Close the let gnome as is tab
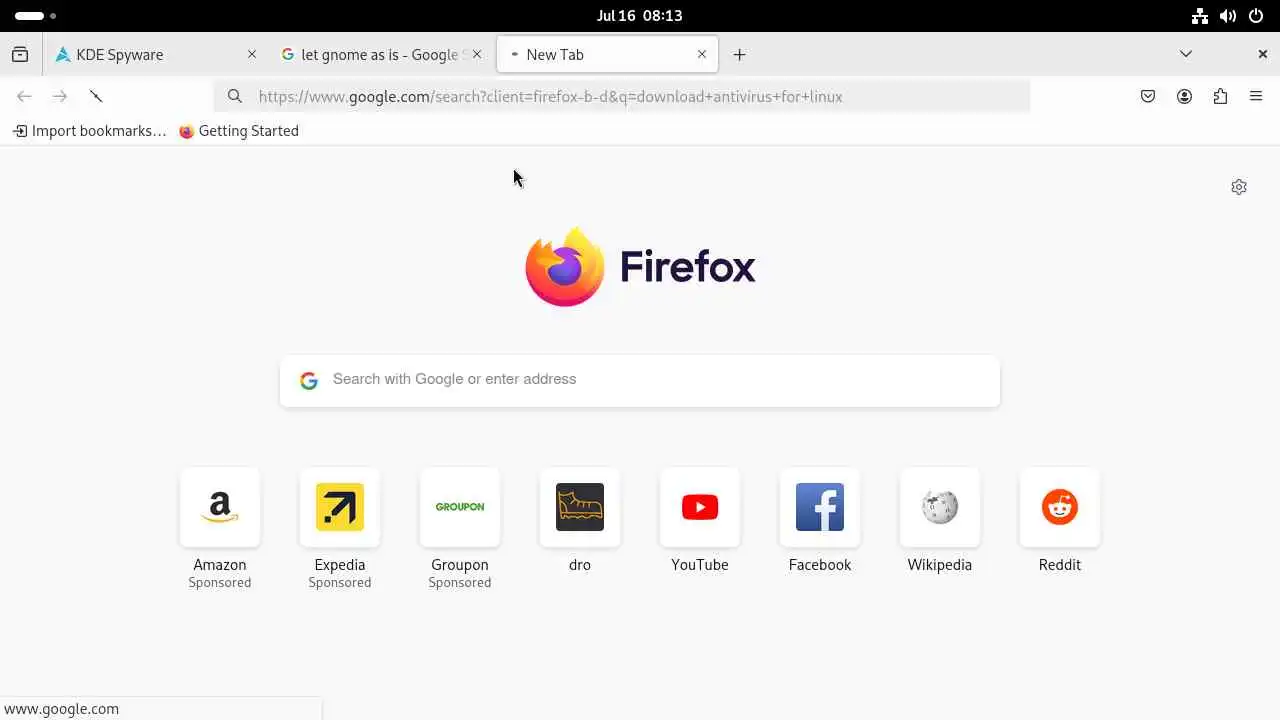The image size is (1280, 720). pos(477,55)
